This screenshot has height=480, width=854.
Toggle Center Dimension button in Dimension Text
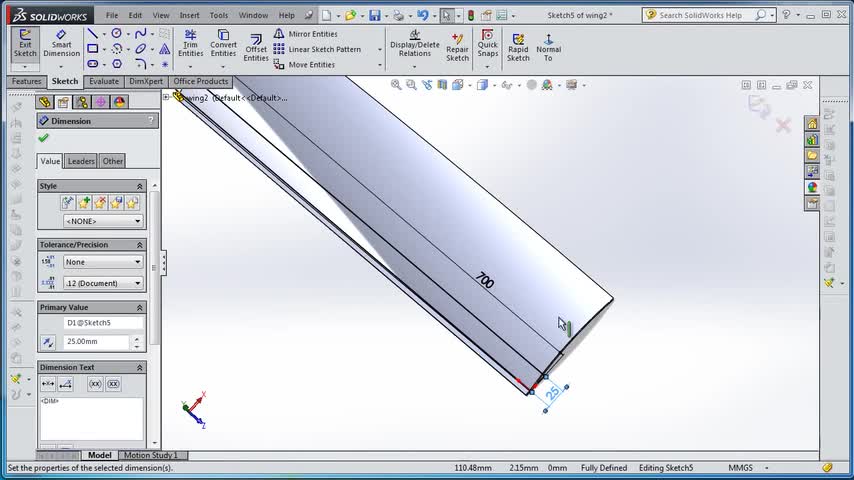pyautogui.click(x=48, y=384)
